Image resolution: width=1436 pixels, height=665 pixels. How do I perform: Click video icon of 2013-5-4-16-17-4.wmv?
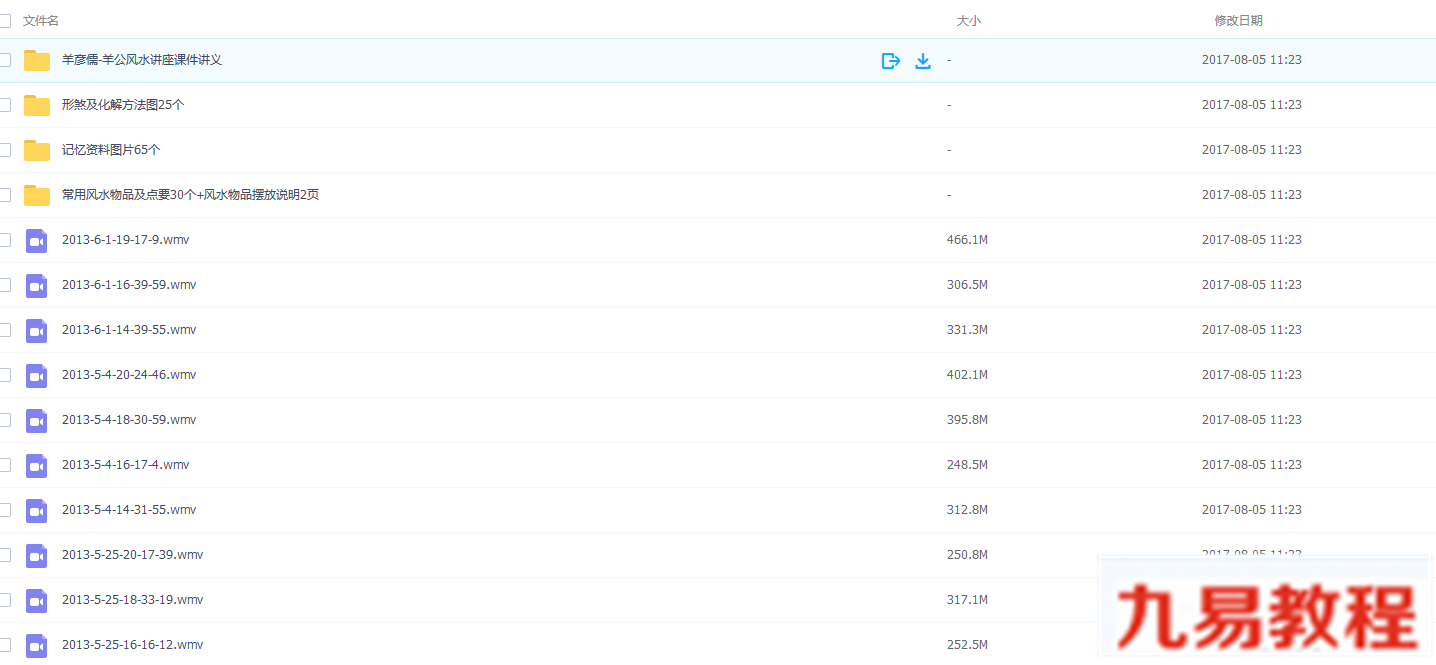[x=37, y=465]
